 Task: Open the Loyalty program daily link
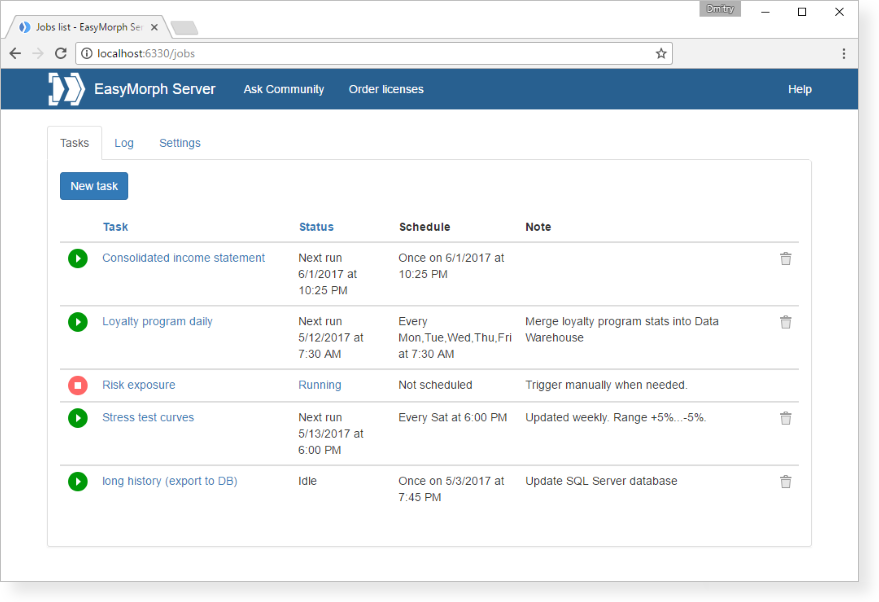point(158,322)
